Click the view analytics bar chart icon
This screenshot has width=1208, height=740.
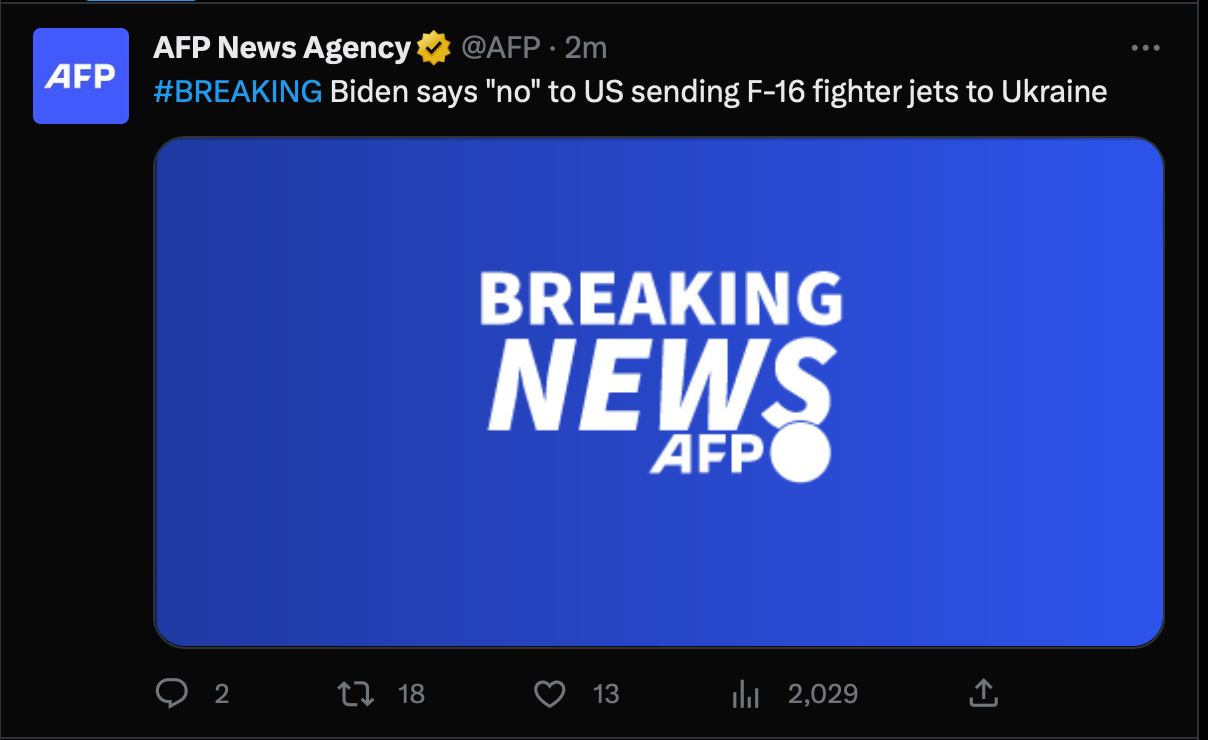tap(746, 693)
